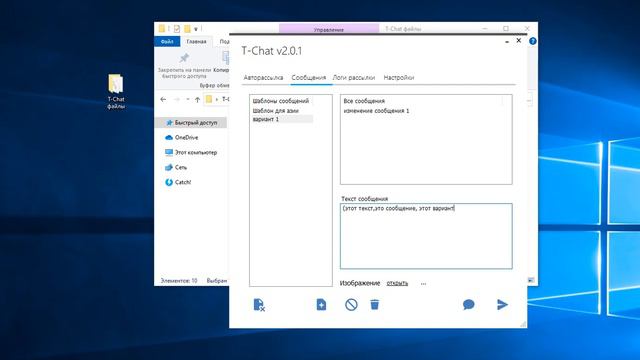Click the trash bin delete icon
640x360 pixels.
coord(374,304)
